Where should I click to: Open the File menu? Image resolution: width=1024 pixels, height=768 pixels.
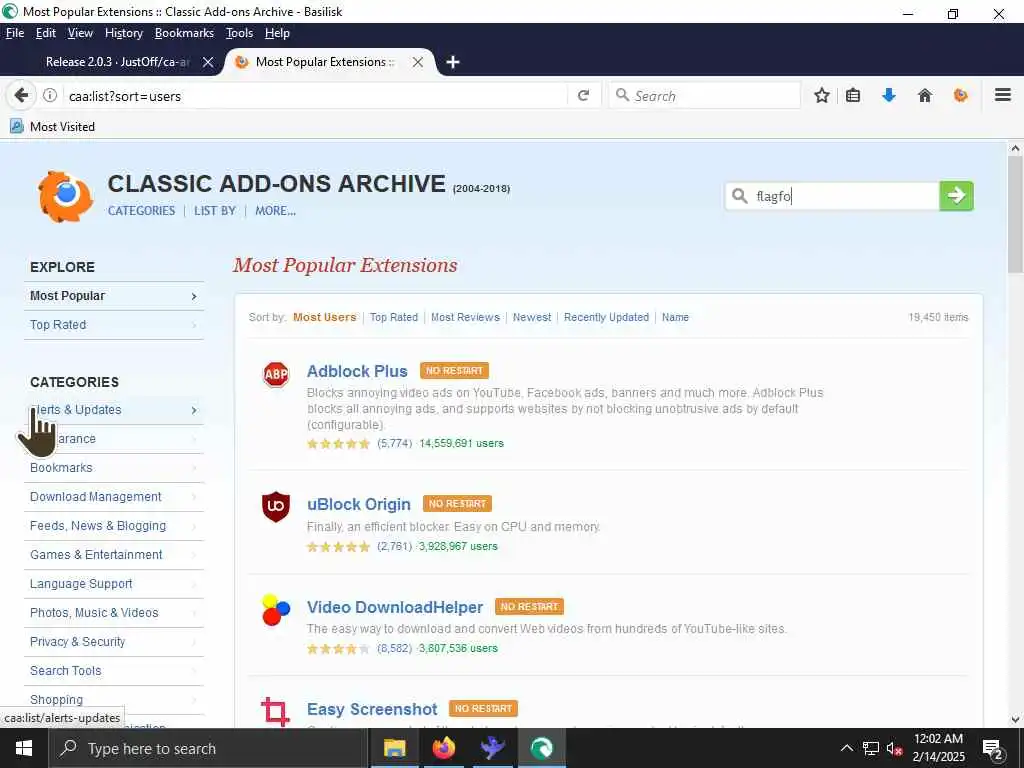[14, 33]
